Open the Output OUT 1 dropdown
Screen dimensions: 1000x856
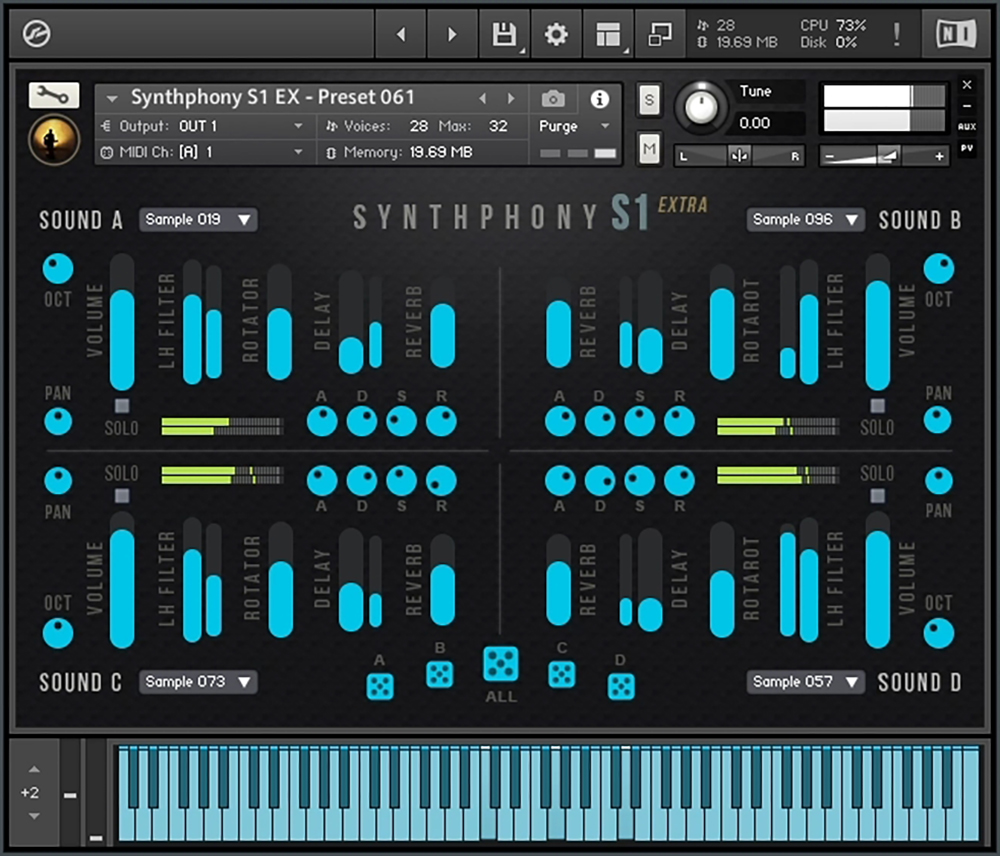pyautogui.click(x=205, y=126)
